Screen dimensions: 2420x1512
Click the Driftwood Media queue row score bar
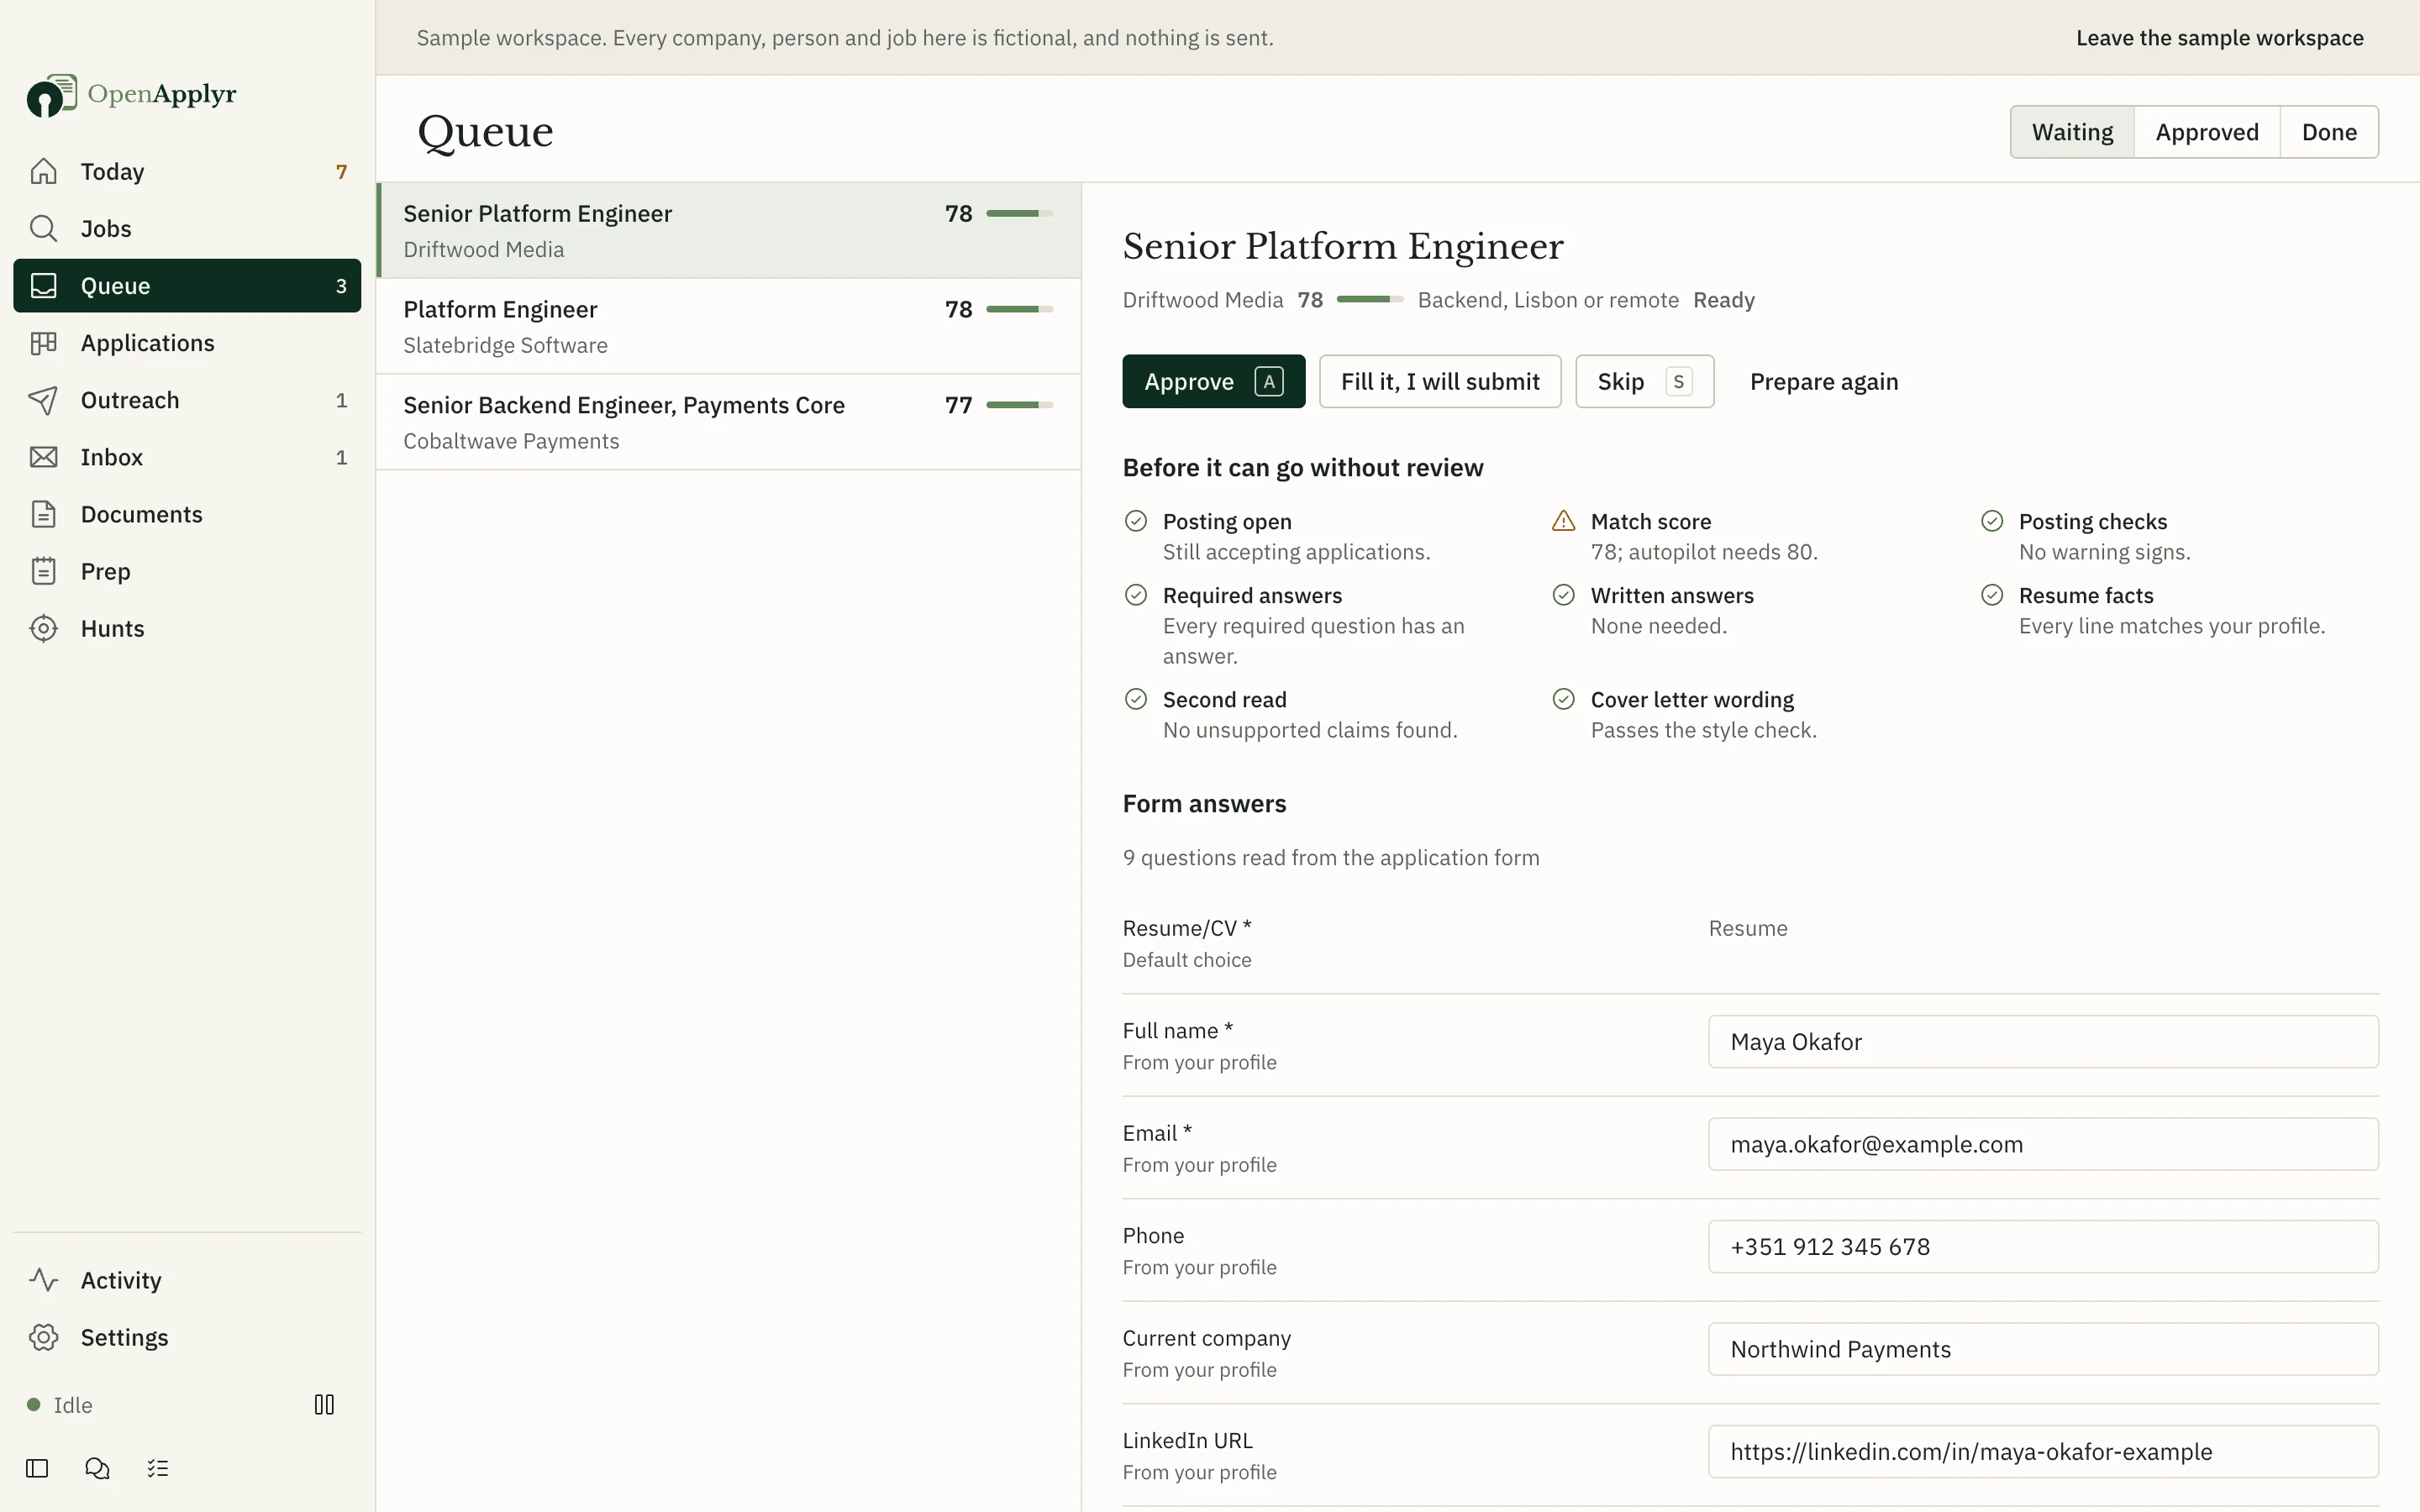tap(1019, 213)
